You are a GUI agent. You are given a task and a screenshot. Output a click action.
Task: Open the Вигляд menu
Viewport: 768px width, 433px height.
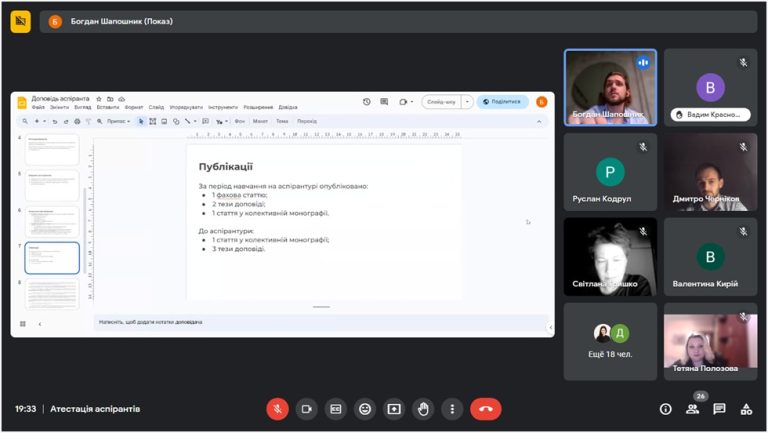click(83, 107)
